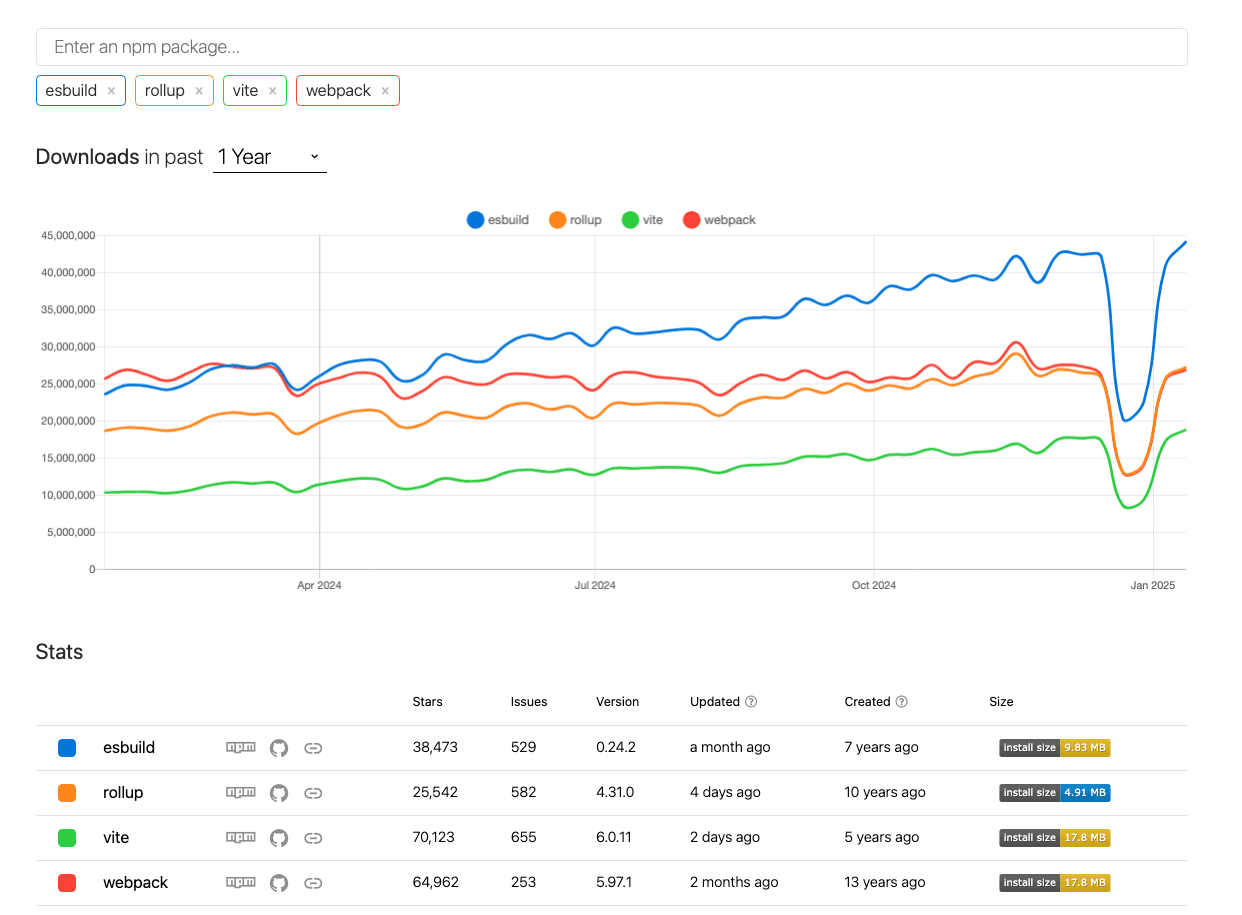Open esbuild GitHub repository icon

279,747
